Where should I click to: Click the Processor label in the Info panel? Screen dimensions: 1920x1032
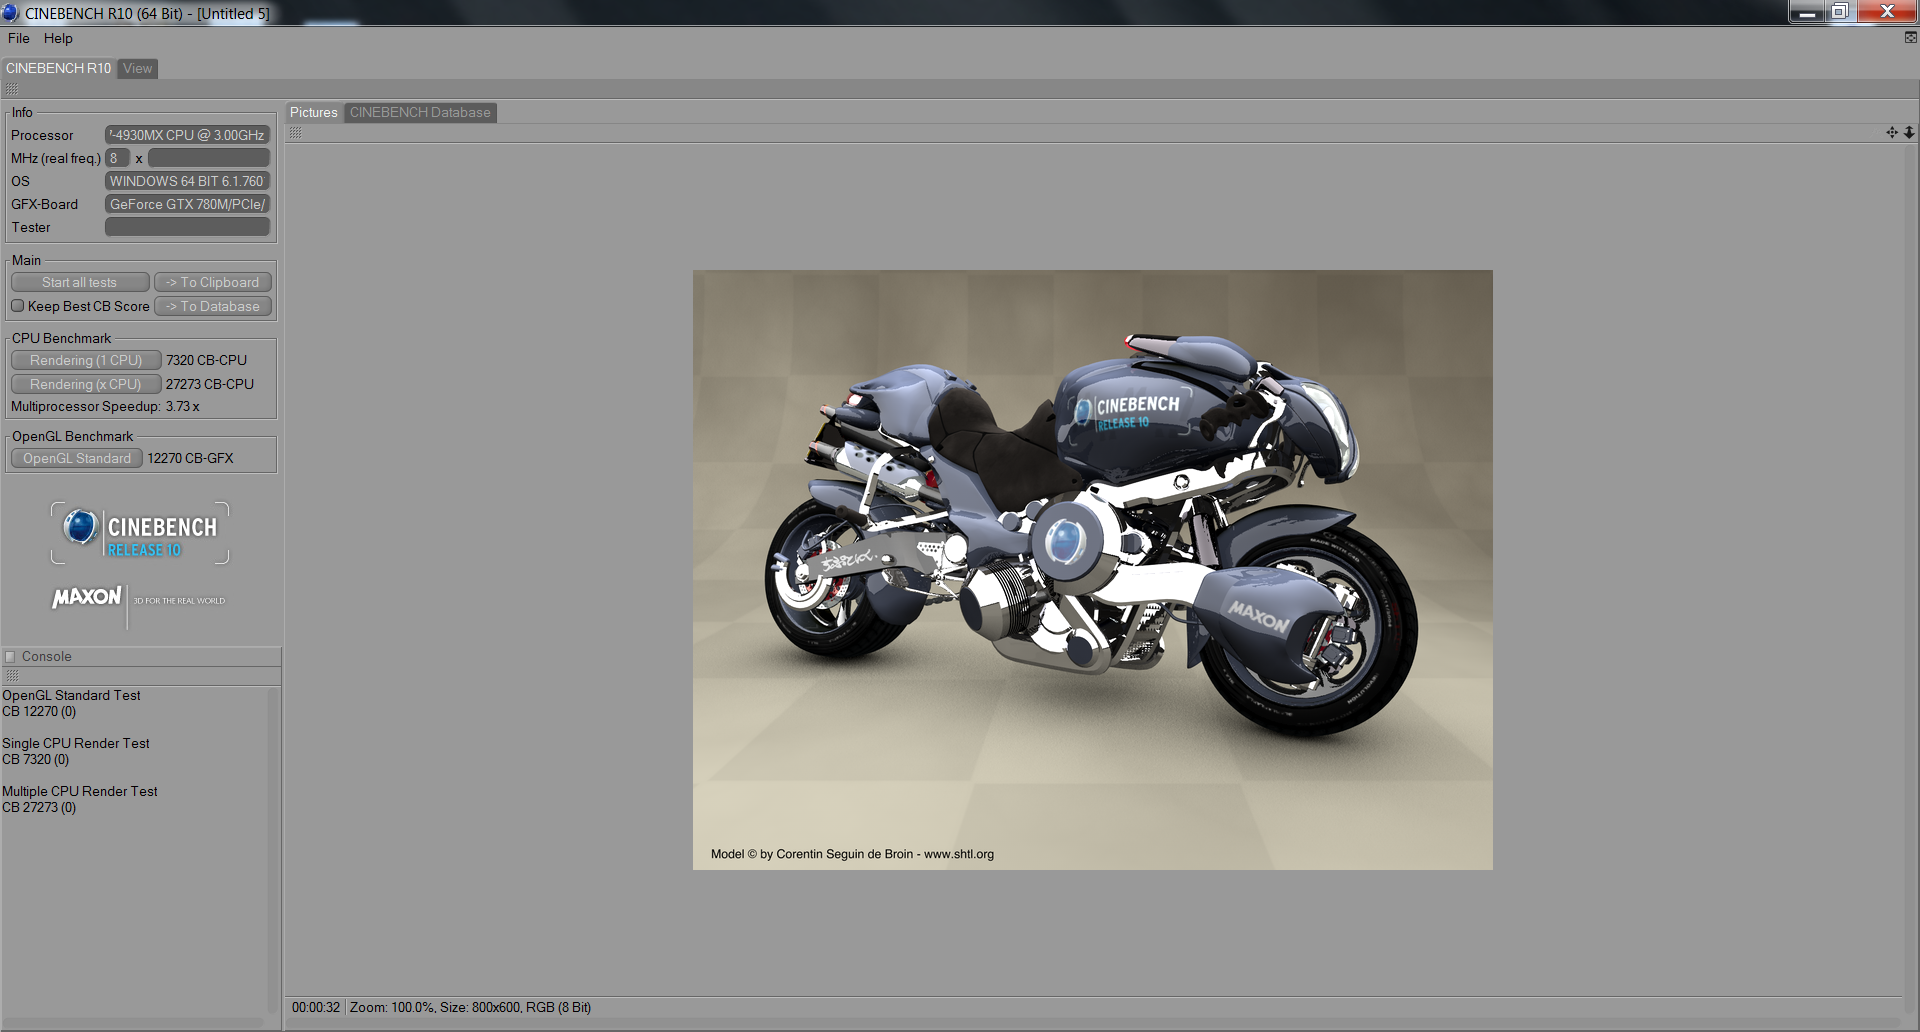point(42,135)
